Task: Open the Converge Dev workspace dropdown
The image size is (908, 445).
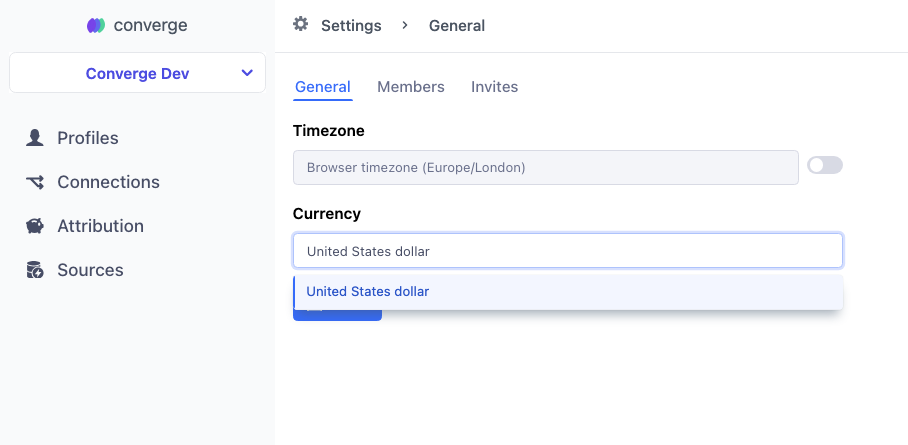Action: tap(137, 73)
